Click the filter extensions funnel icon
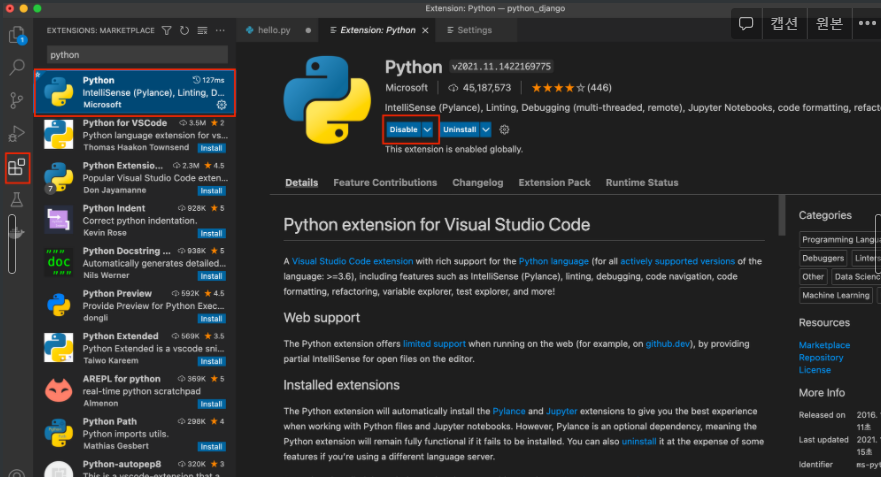This screenshot has height=477, width=881. tap(166, 30)
